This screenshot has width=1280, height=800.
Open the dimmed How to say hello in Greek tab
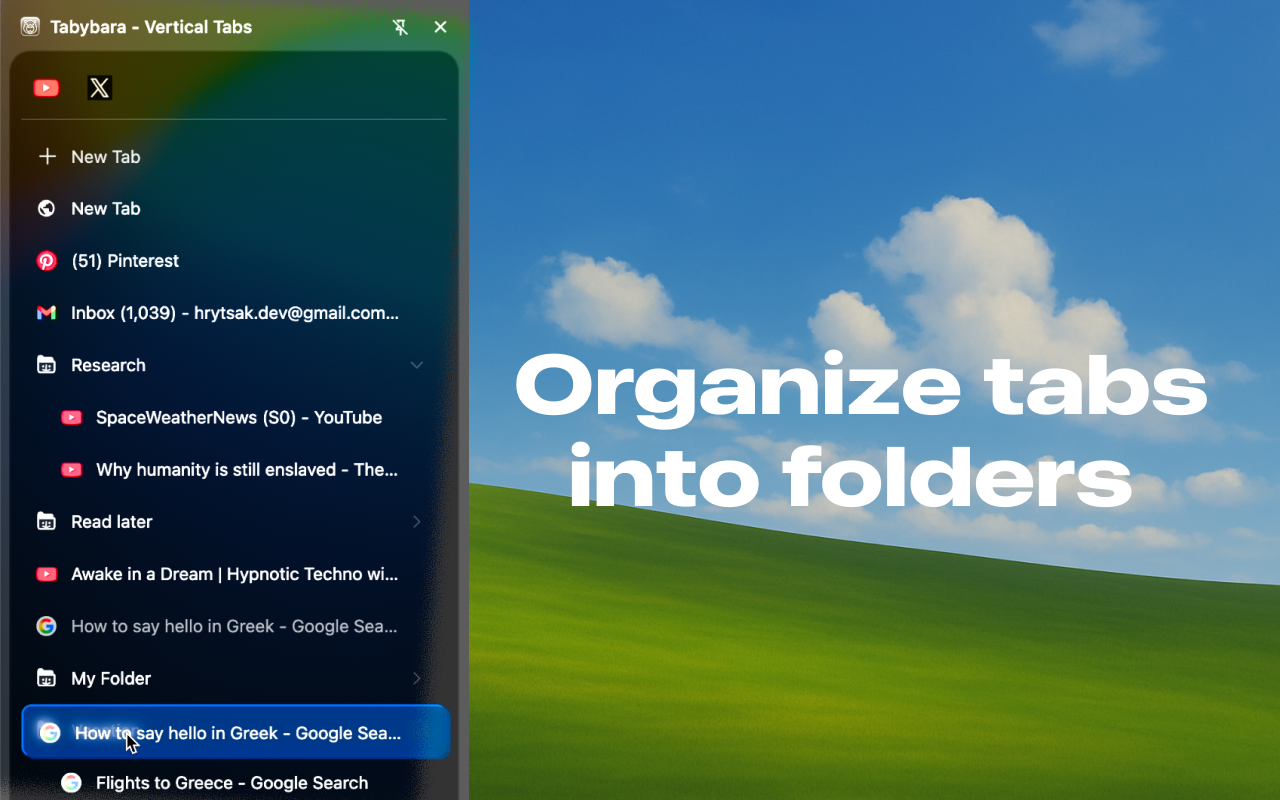point(234,626)
